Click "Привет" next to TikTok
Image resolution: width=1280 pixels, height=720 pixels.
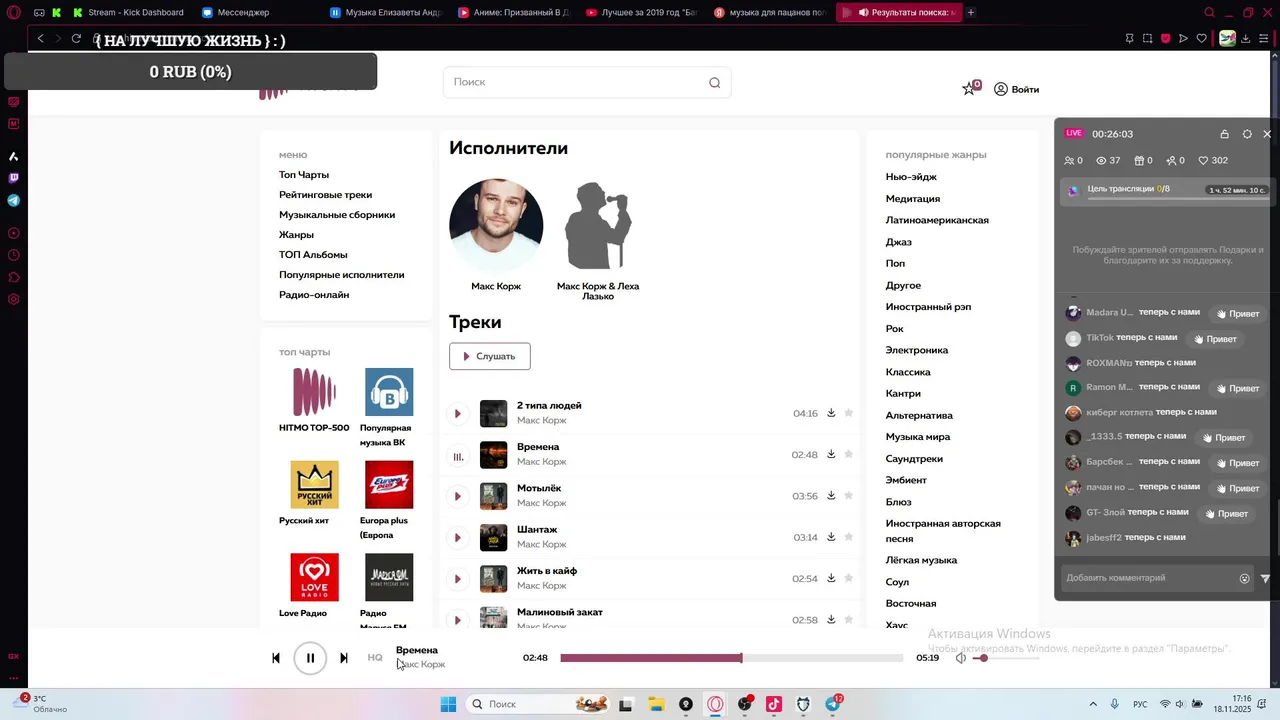(1215, 339)
